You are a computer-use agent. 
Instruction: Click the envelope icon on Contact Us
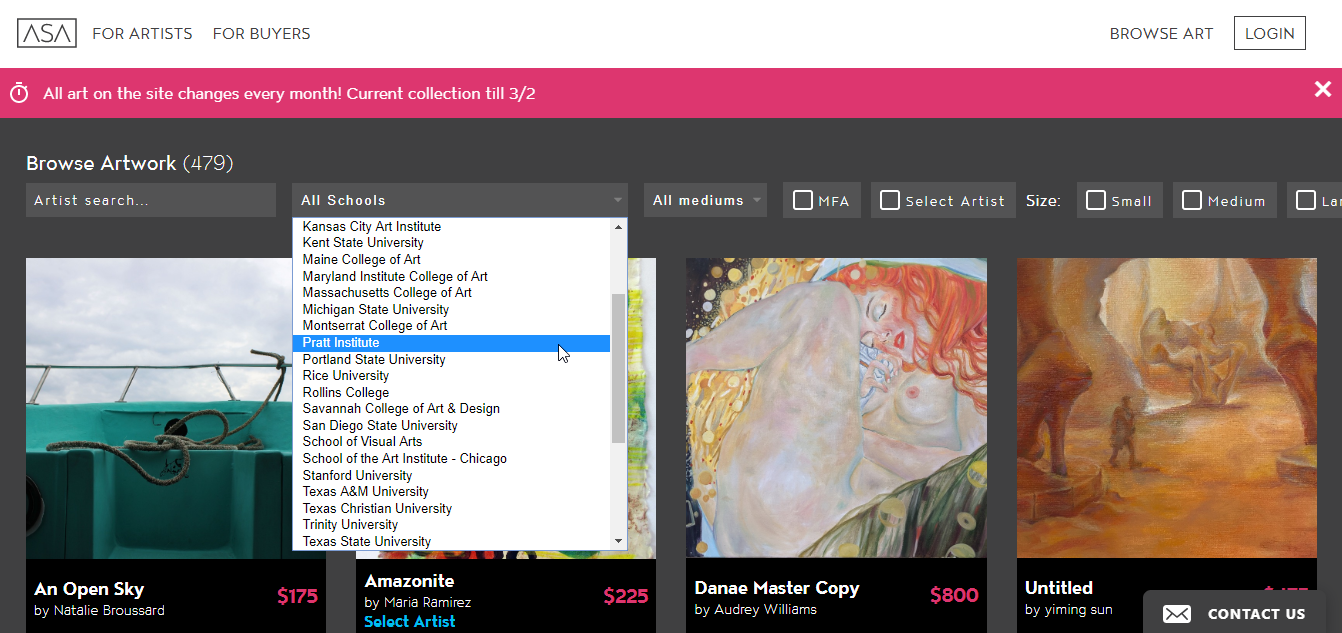coord(1177,614)
